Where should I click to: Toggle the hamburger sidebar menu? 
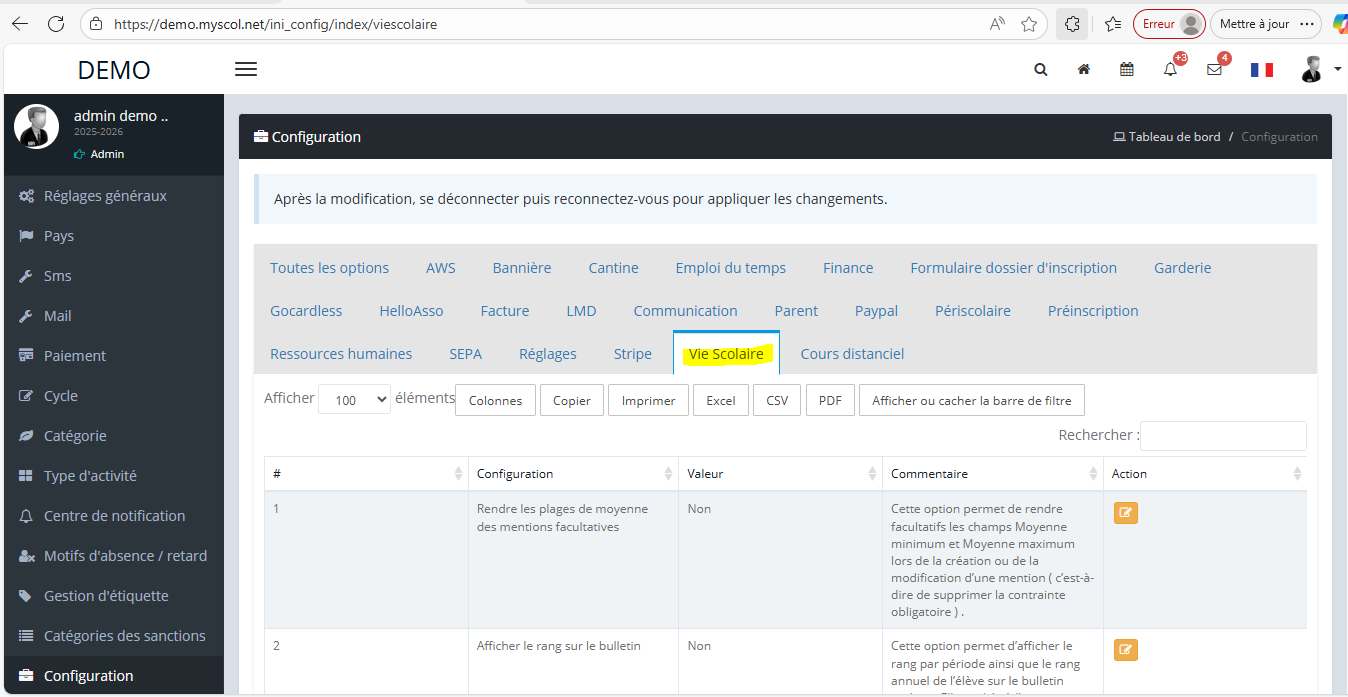click(246, 69)
